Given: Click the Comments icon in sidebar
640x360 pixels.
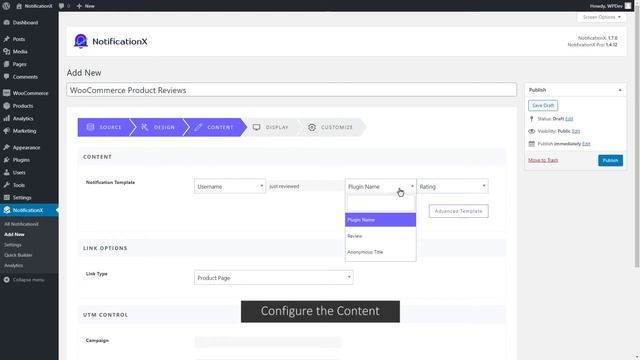Looking at the screenshot, I should 7,77.
